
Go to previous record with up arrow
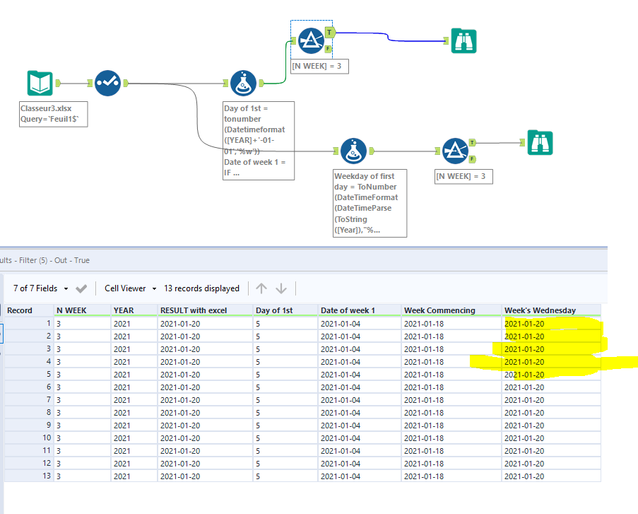(x=262, y=288)
